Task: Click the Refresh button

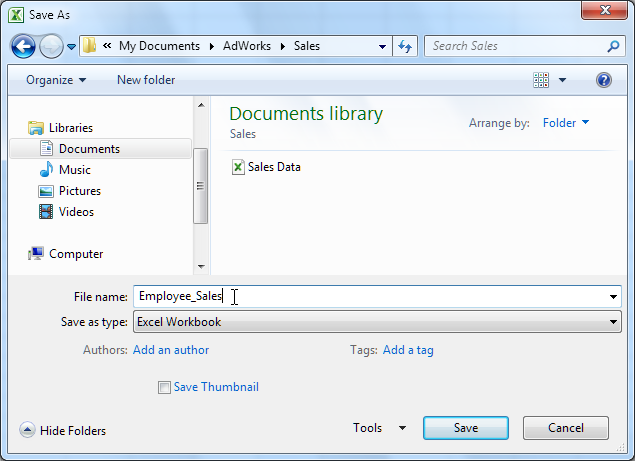Action: pos(405,46)
